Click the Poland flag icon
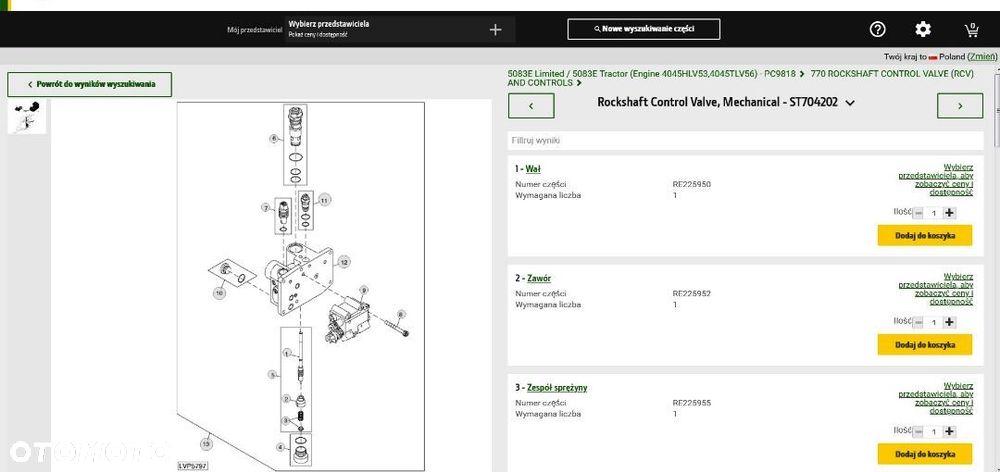This screenshot has height=472, width=1000. pos(933,57)
